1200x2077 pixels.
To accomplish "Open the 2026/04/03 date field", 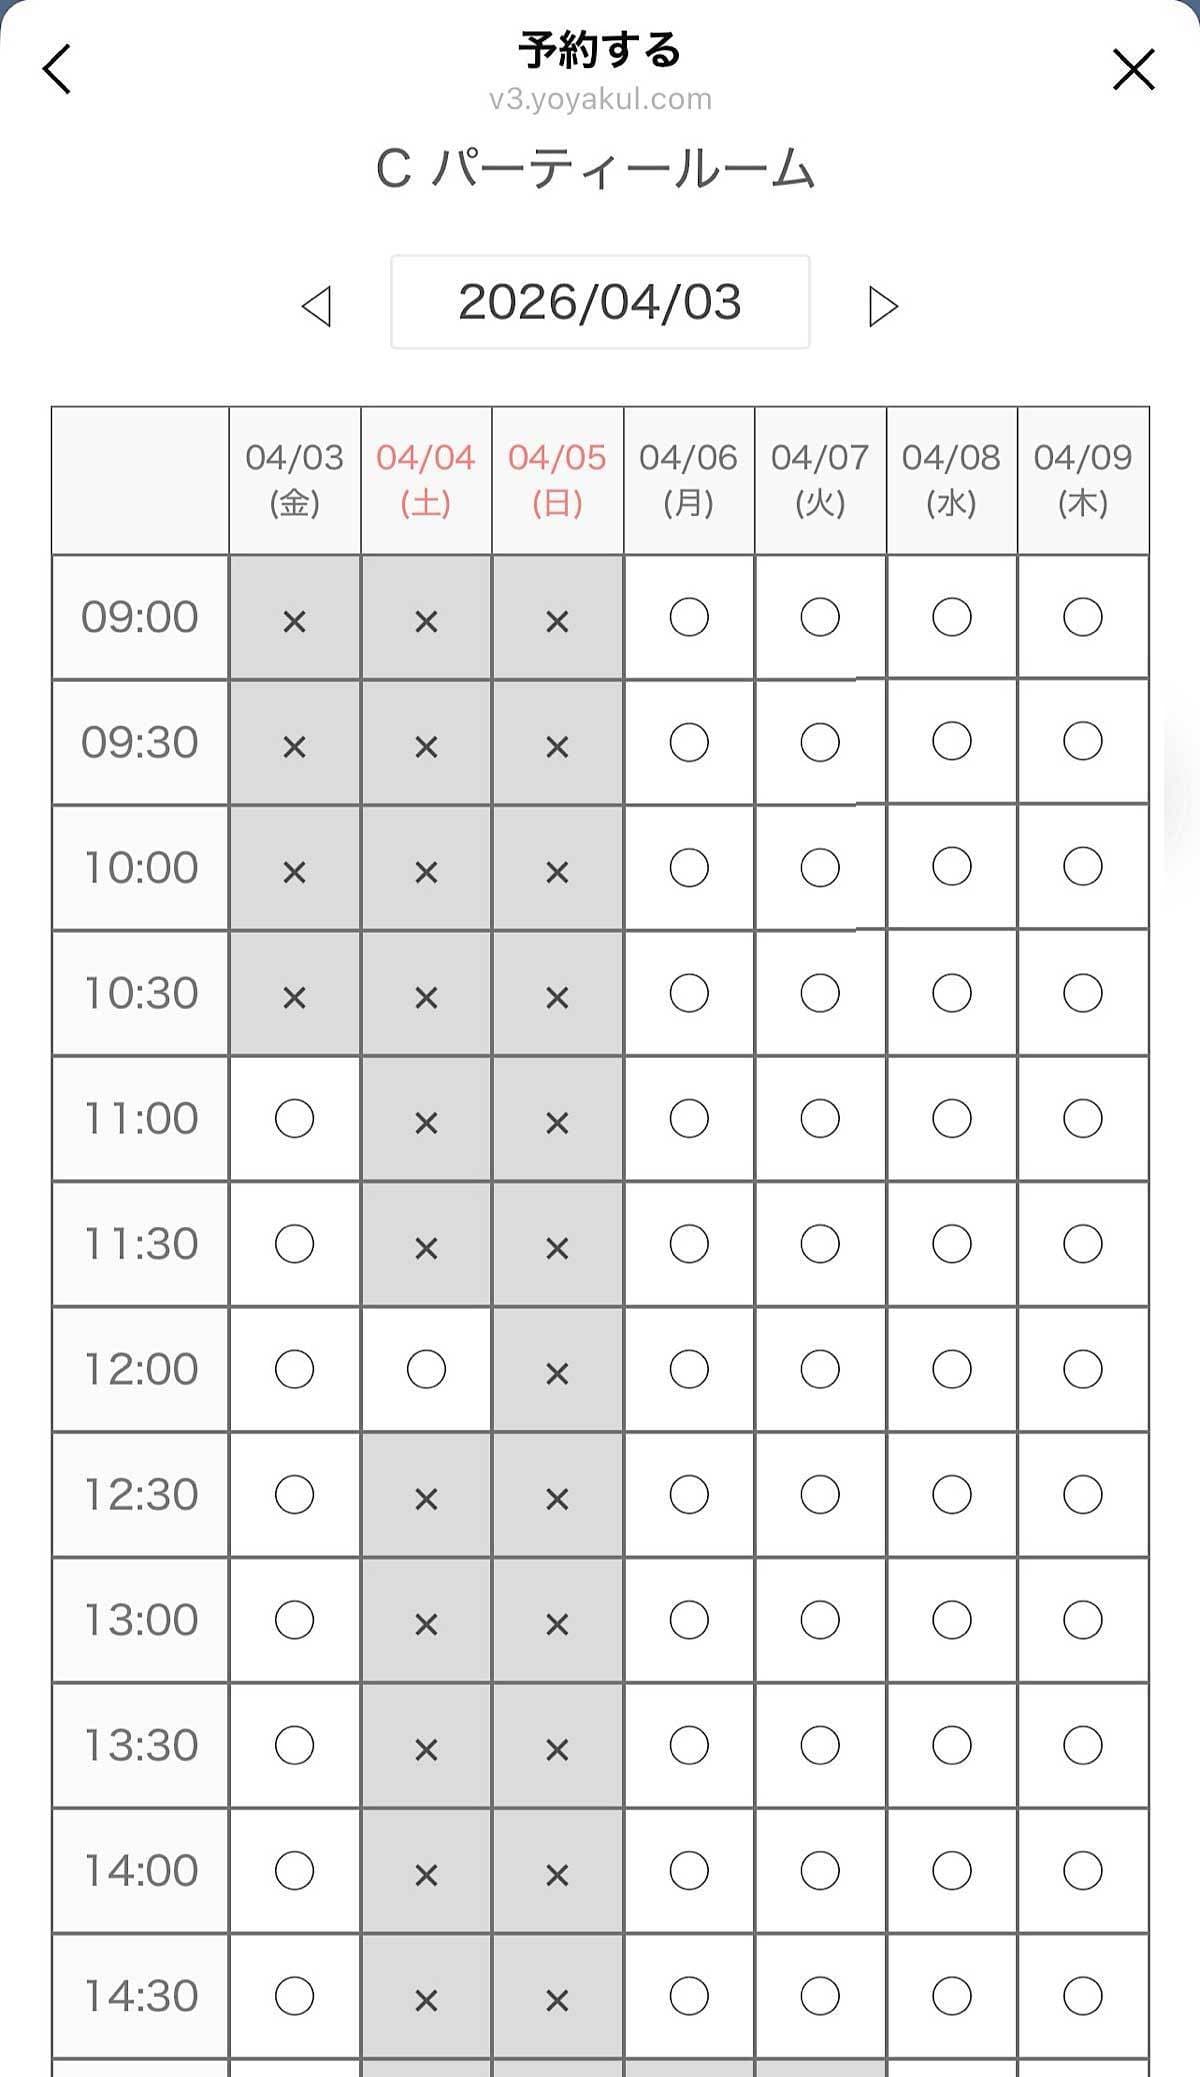I will (600, 302).
